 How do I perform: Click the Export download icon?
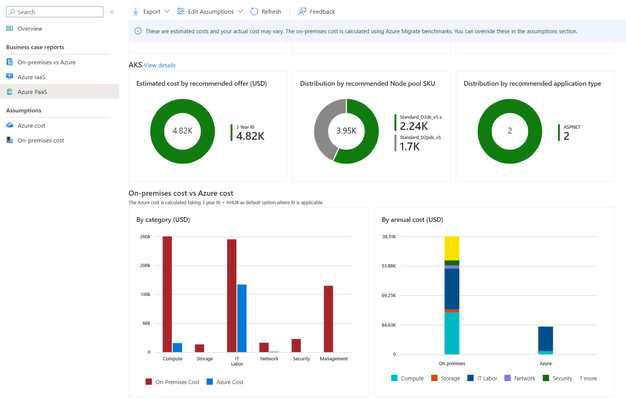pyautogui.click(x=135, y=12)
